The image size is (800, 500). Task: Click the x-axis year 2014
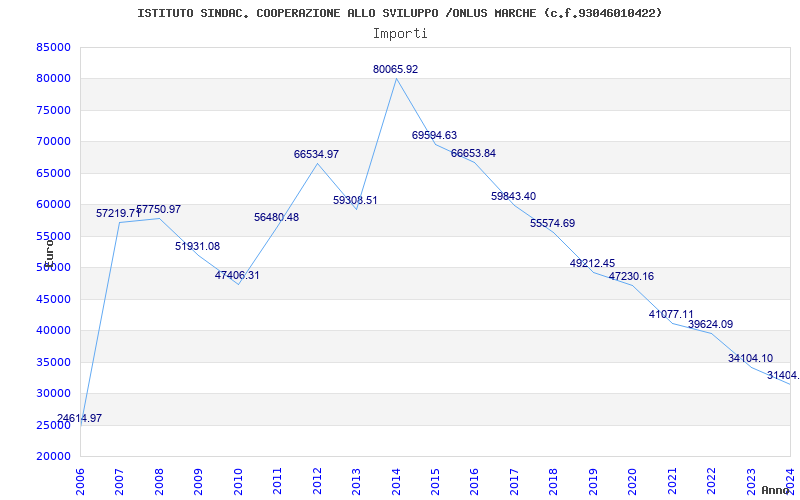coord(396,481)
